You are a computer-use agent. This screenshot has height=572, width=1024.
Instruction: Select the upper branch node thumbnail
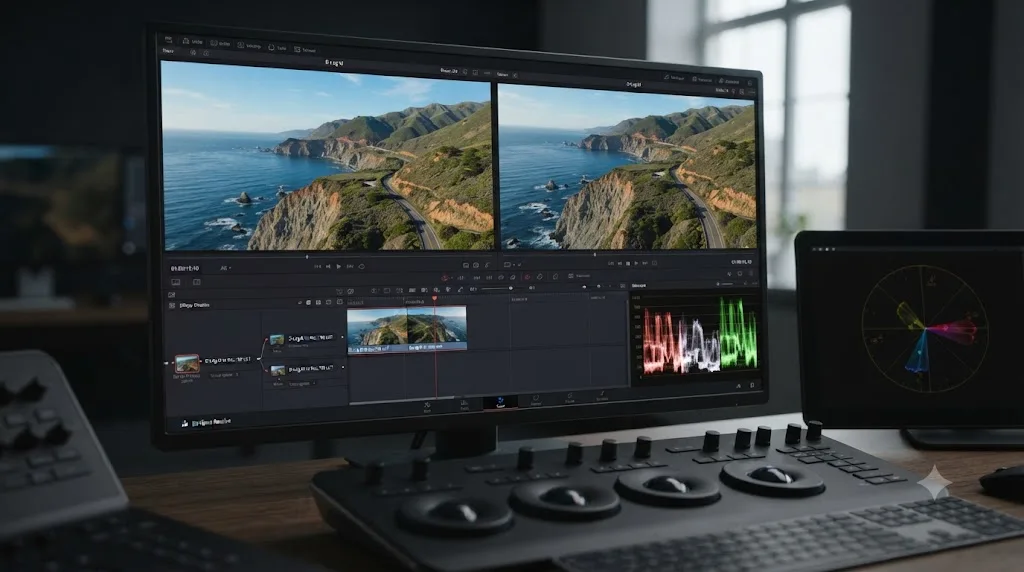(x=277, y=340)
